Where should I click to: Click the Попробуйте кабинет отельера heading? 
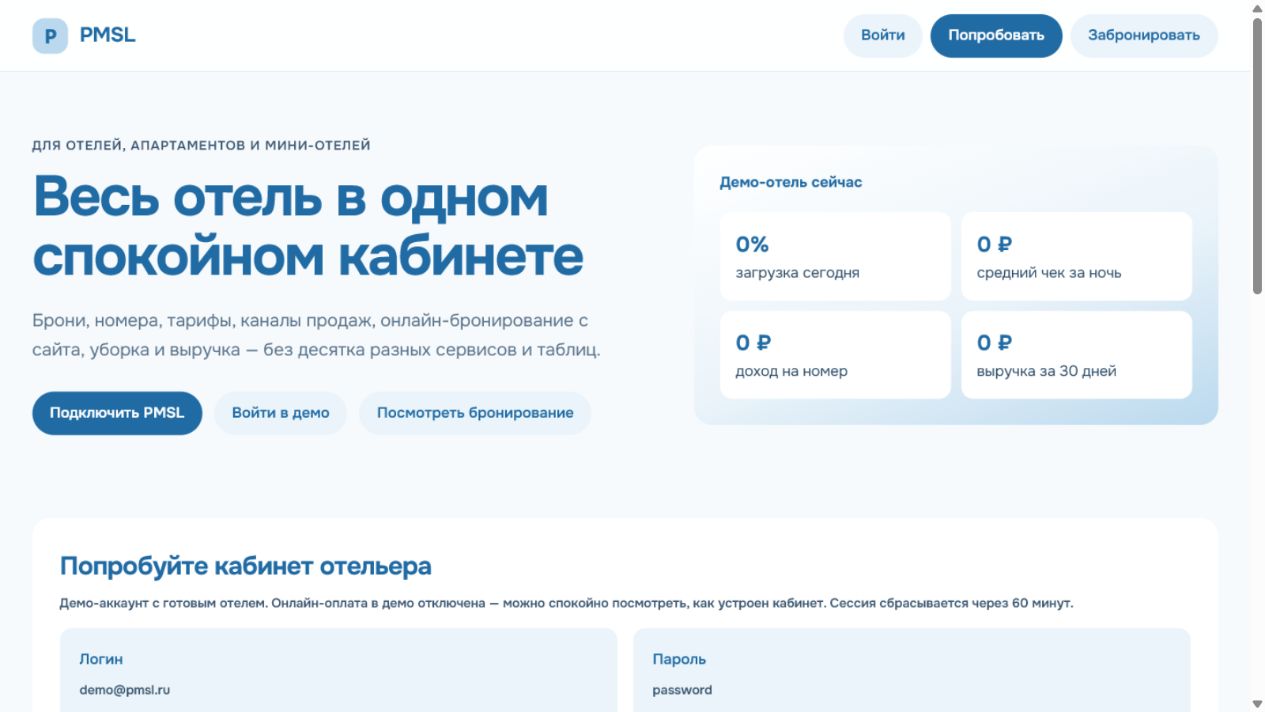[246, 567]
